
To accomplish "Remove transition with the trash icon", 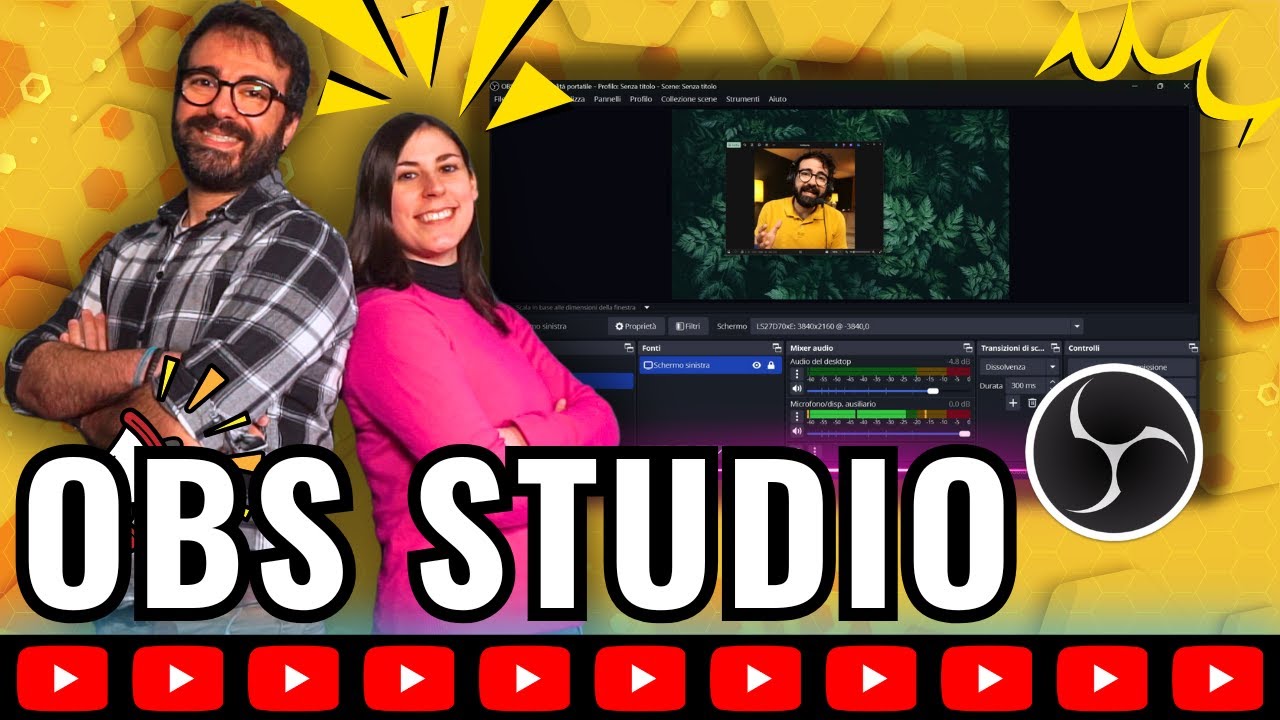I will pos(1032,403).
